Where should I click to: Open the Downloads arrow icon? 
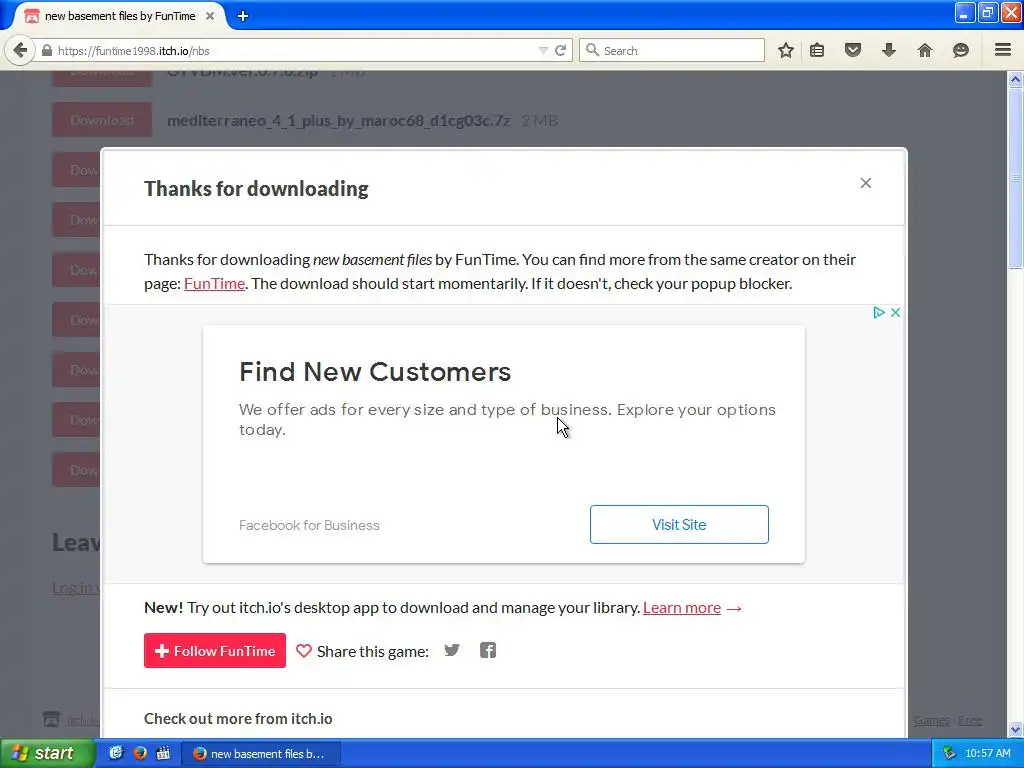click(889, 50)
